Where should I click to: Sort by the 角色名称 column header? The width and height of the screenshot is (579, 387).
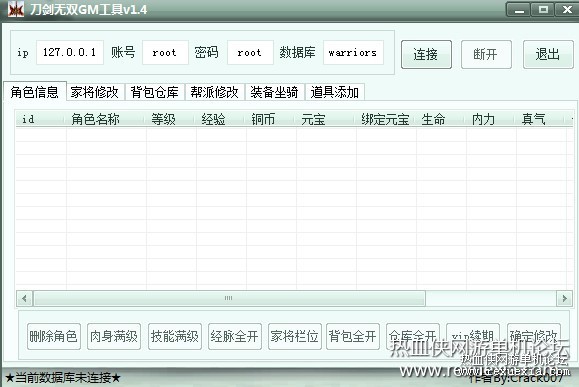pyautogui.click(x=106, y=119)
